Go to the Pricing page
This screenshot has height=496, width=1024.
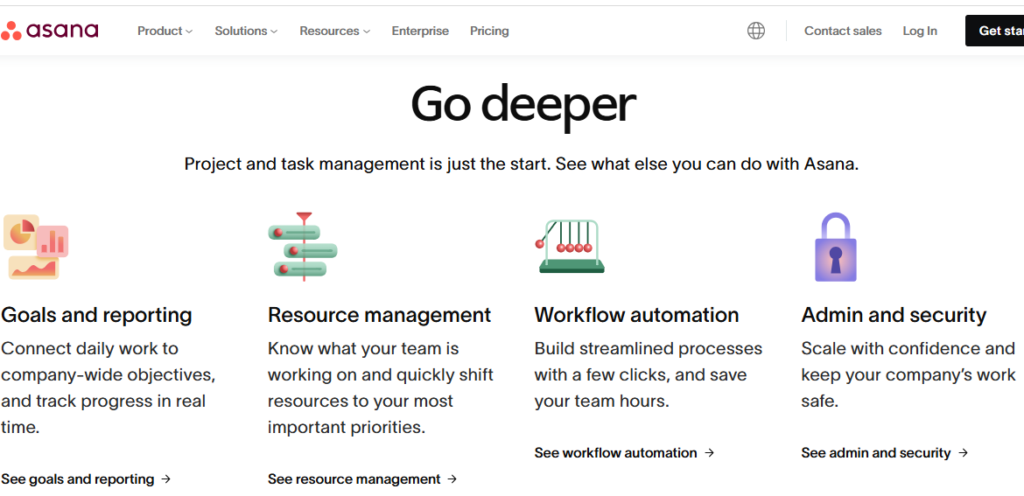[489, 31]
